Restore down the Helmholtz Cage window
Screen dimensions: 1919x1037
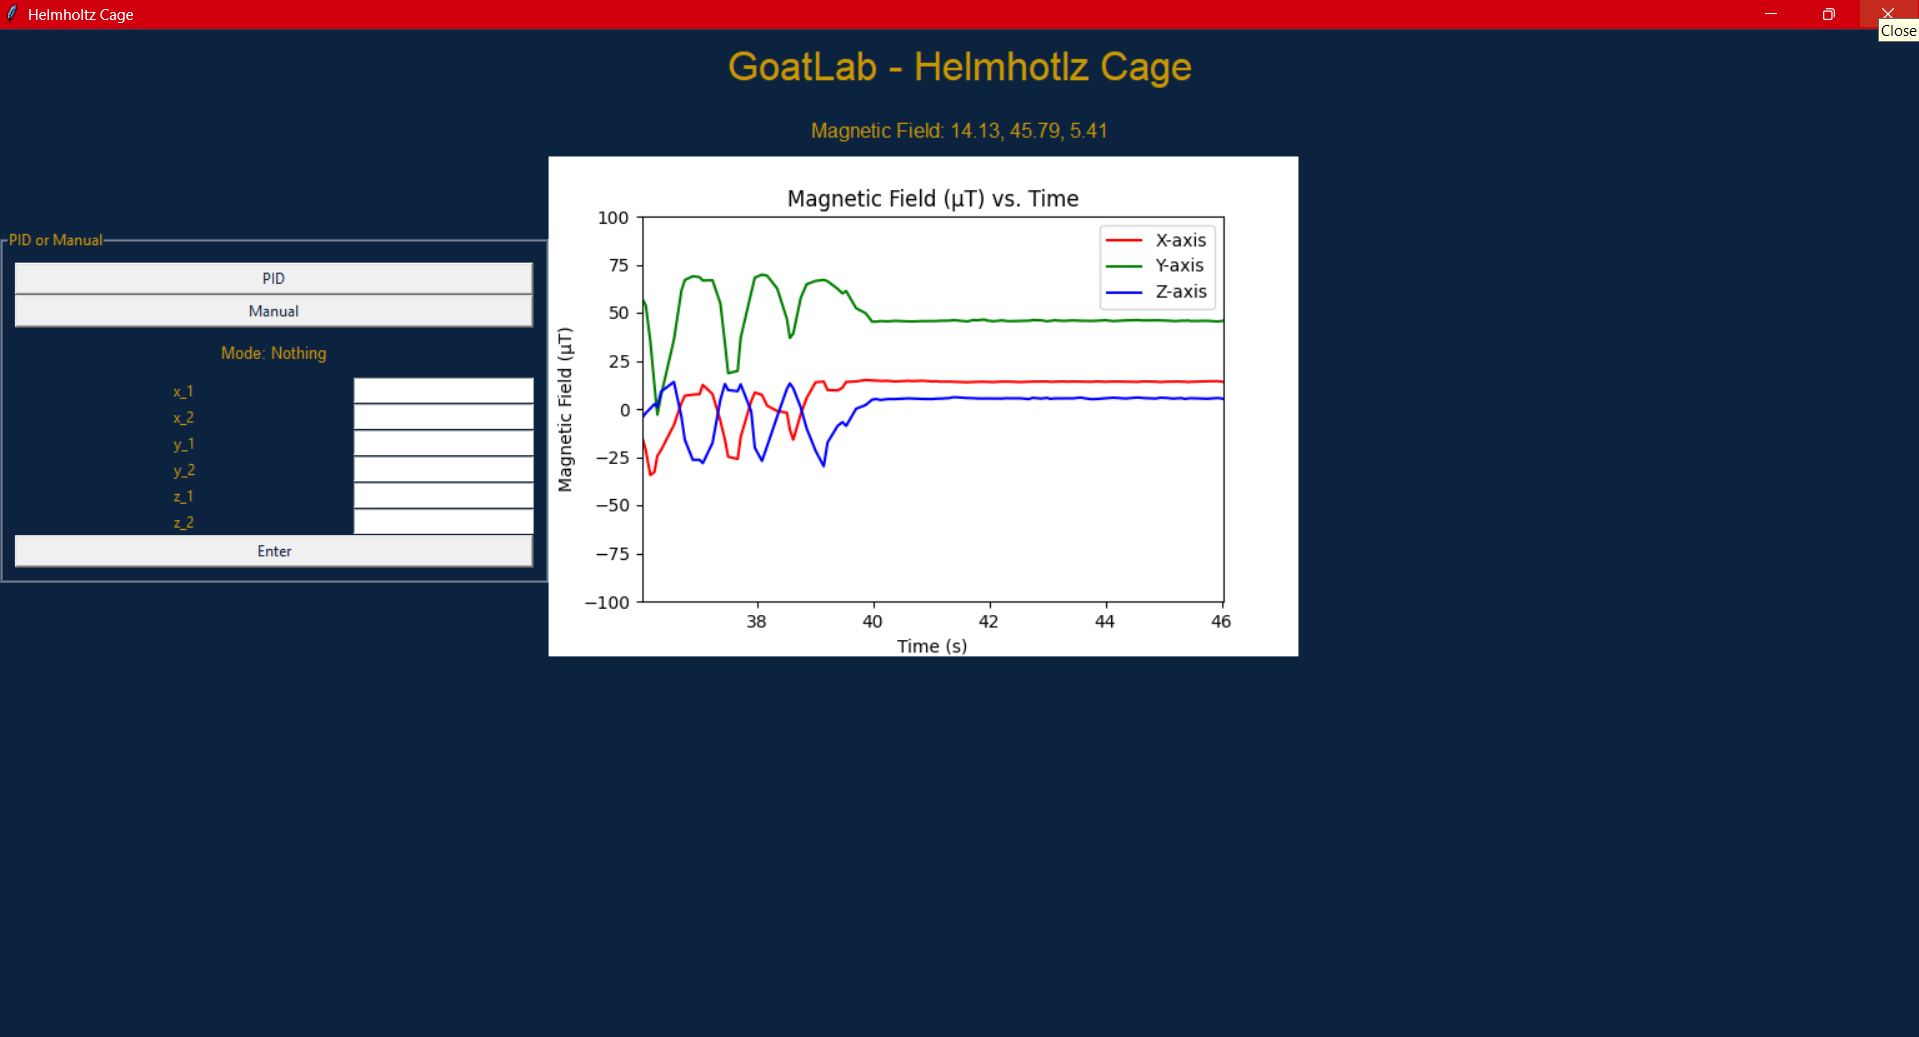coord(1829,14)
